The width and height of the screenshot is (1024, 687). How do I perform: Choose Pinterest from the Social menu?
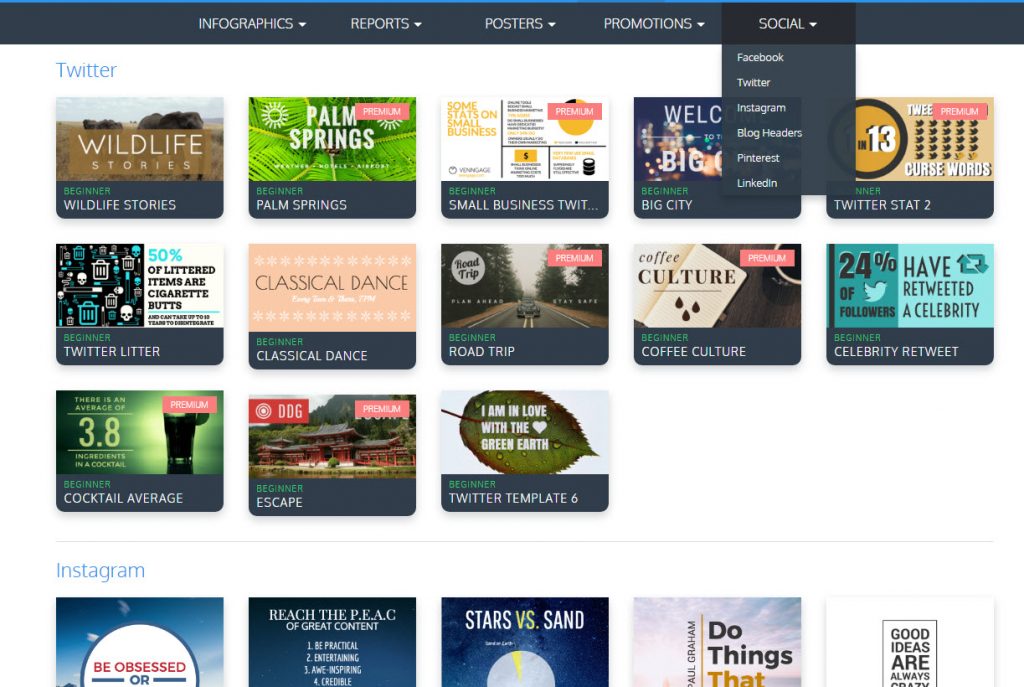pyautogui.click(x=758, y=158)
